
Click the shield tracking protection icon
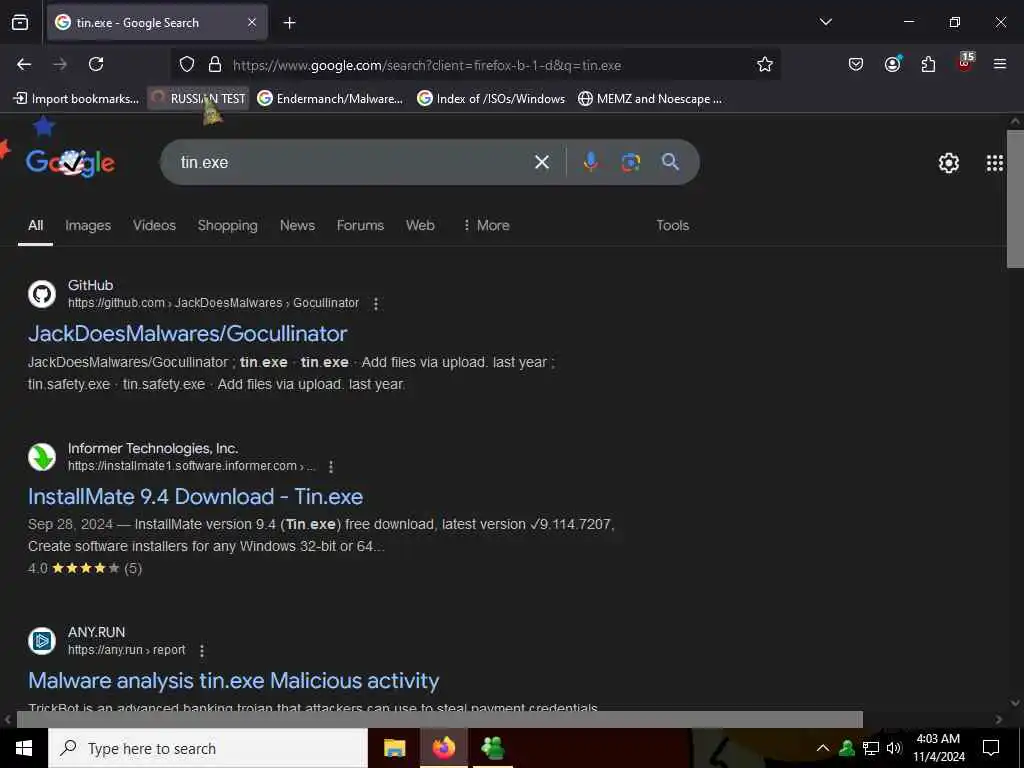tap(187, 64)
